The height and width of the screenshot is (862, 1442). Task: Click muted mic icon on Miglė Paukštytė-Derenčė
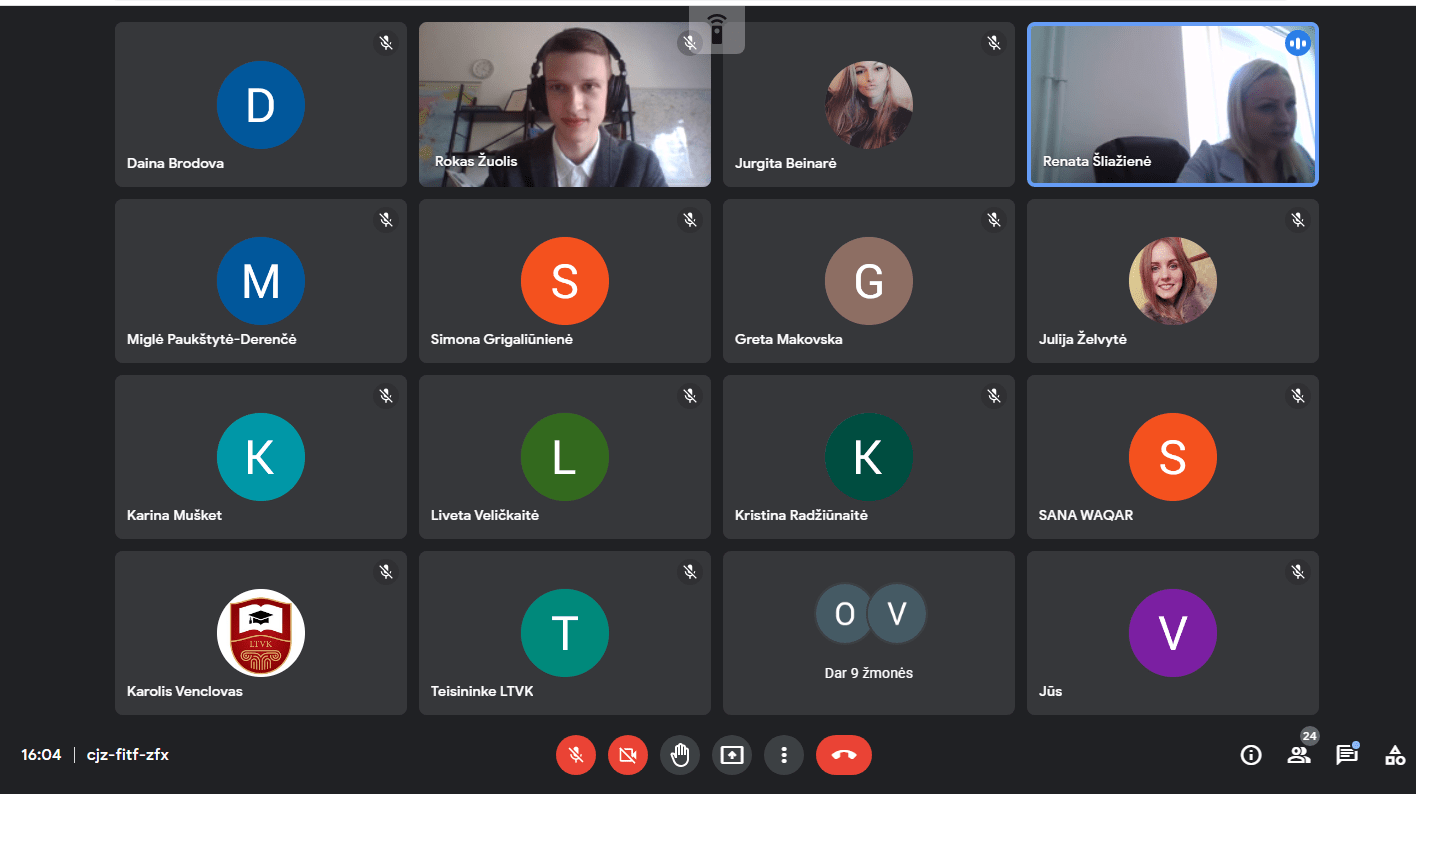386,219
